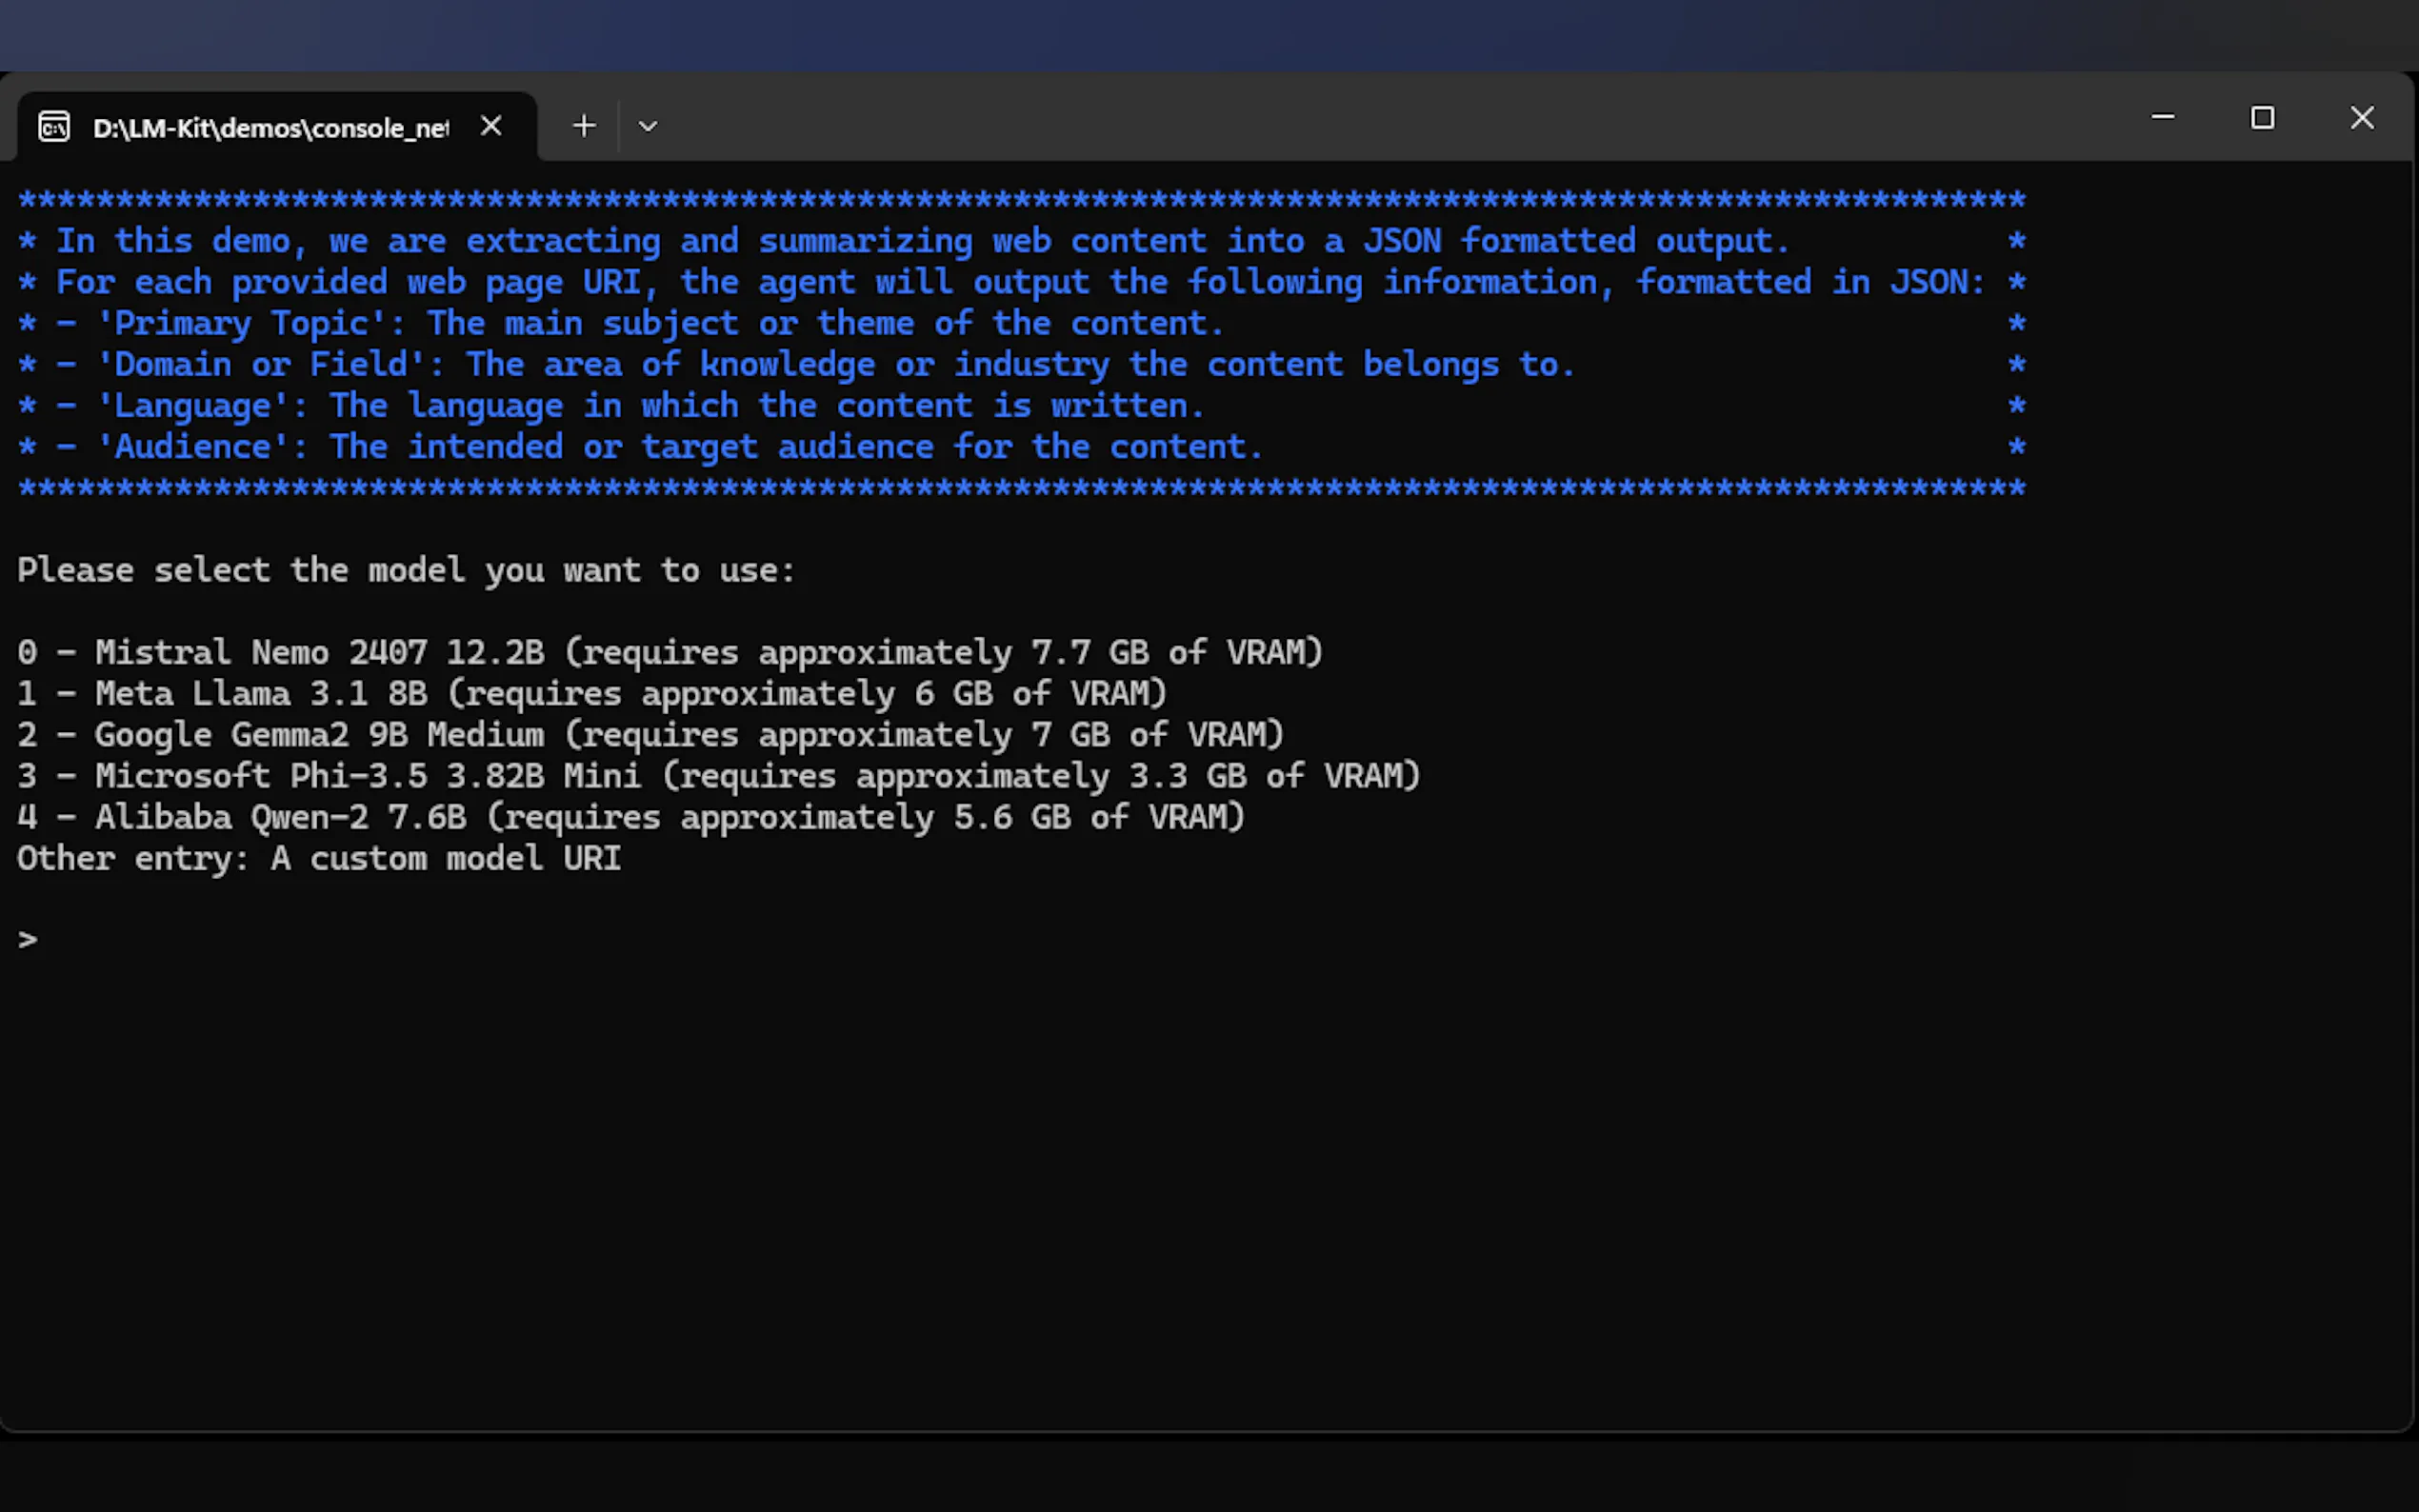Click the '>' input prompt line
The height and width of the screenshot is (1512, 2419).
click(28, 940)
